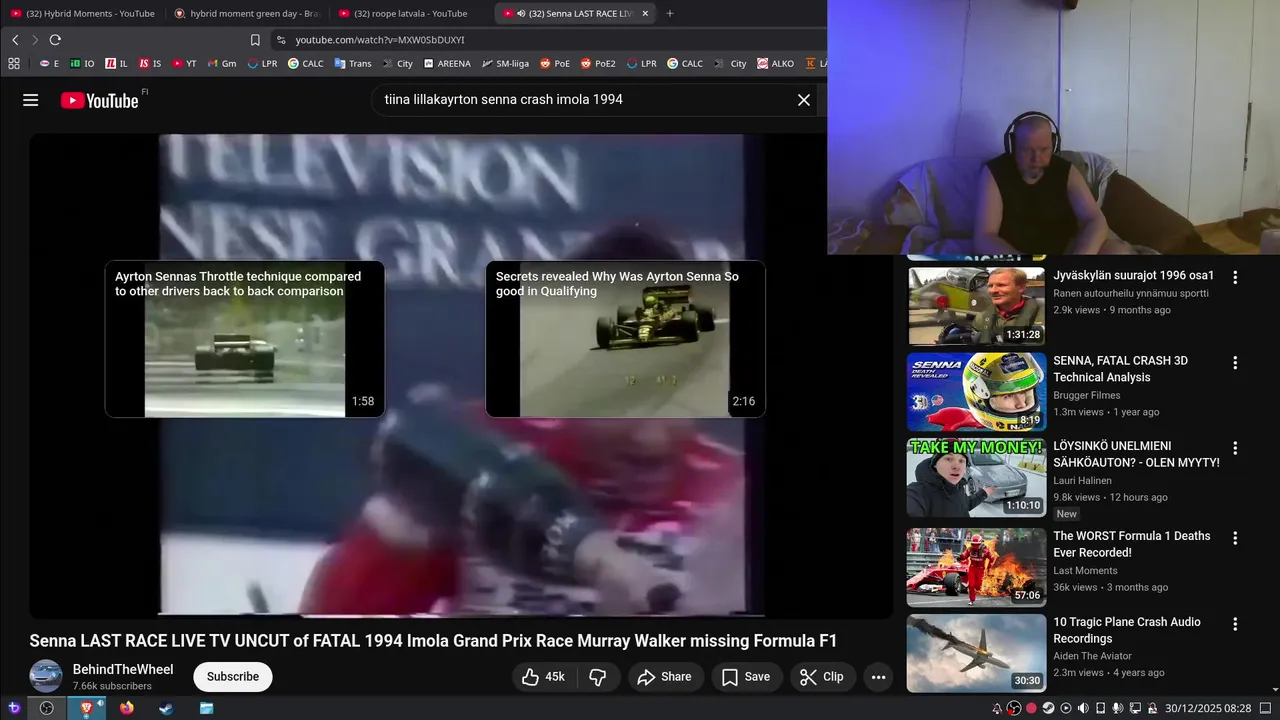The height and width of the screenshot is (720, 1280).
Task: Focus the address bar URL
Action: click(380, 40)
